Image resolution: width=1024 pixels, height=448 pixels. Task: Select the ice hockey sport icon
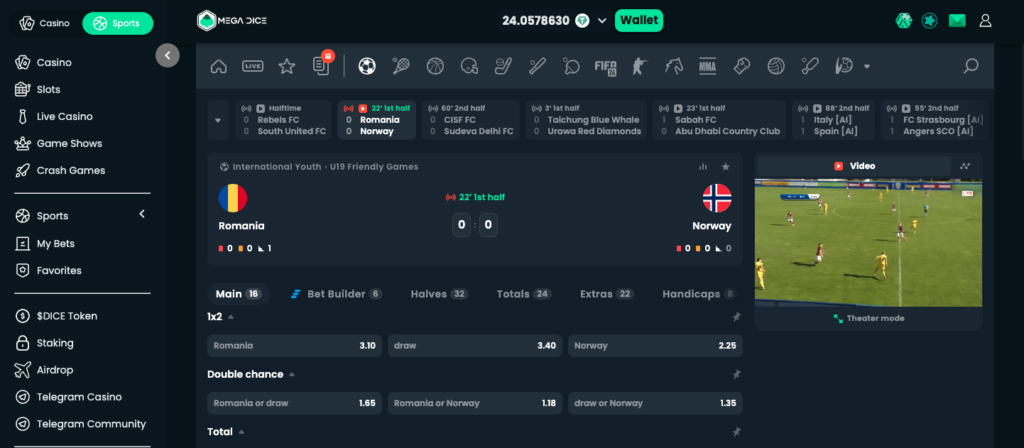[503, 66]
